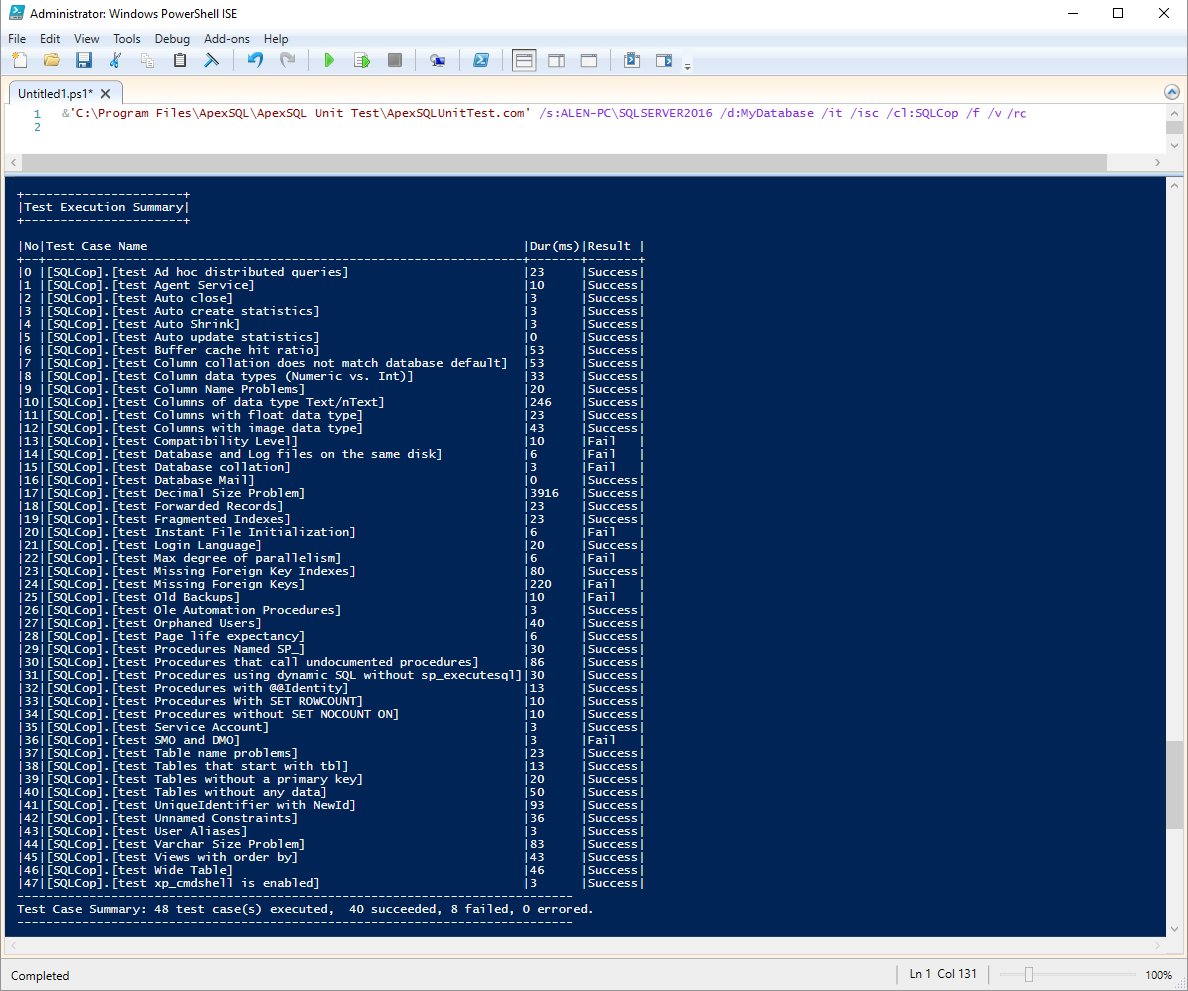The height and width of the screenshot is (991, 1188).
Task: Adjust the zoom slider in status bar
Action: click(x=1028, y=975)
